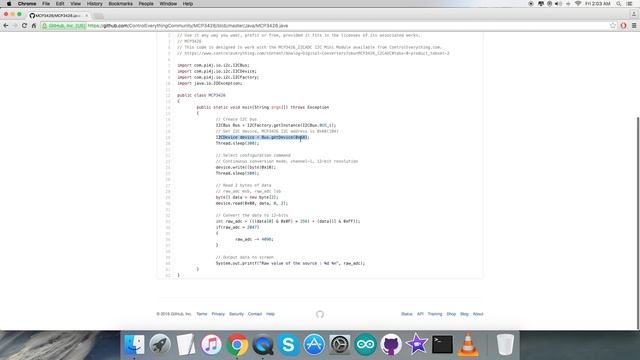This screenshot has width=640, height=360.
Task: Click the page vertical scrollbar thumb
Action: tap(638, 222)
